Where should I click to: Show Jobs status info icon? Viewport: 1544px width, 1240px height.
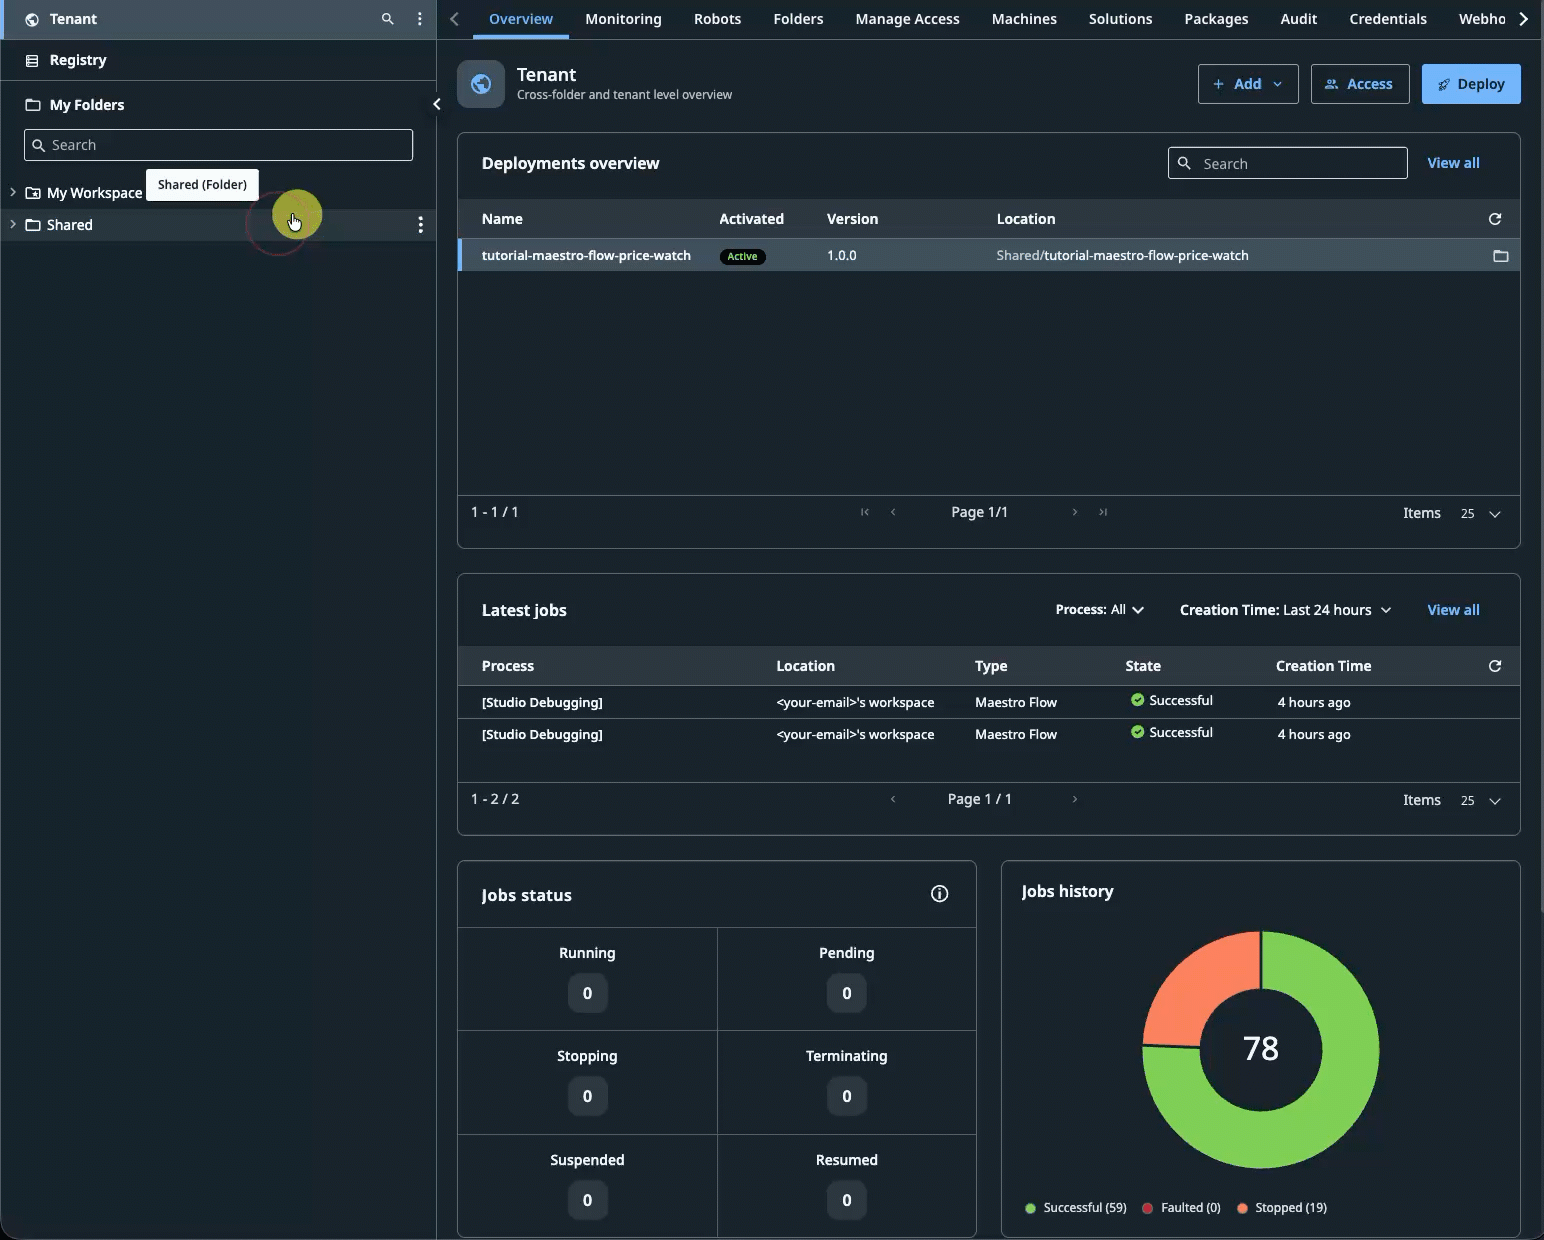point(940,894)
